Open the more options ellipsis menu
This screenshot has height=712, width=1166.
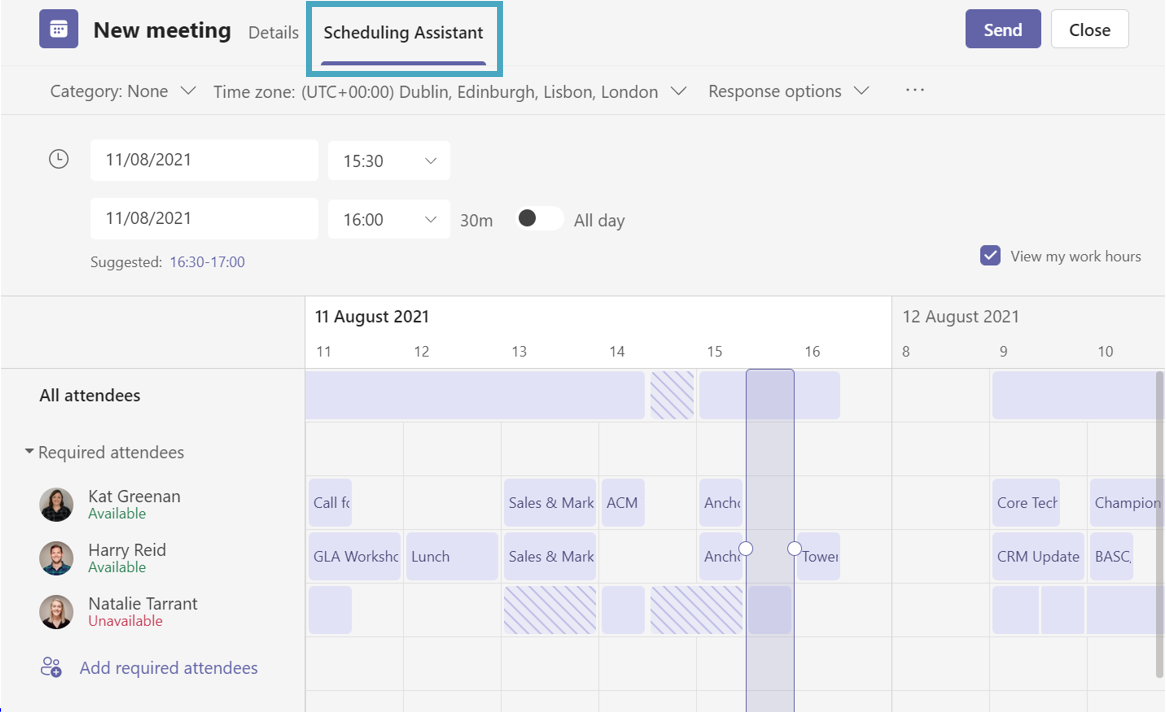[914, 90]
